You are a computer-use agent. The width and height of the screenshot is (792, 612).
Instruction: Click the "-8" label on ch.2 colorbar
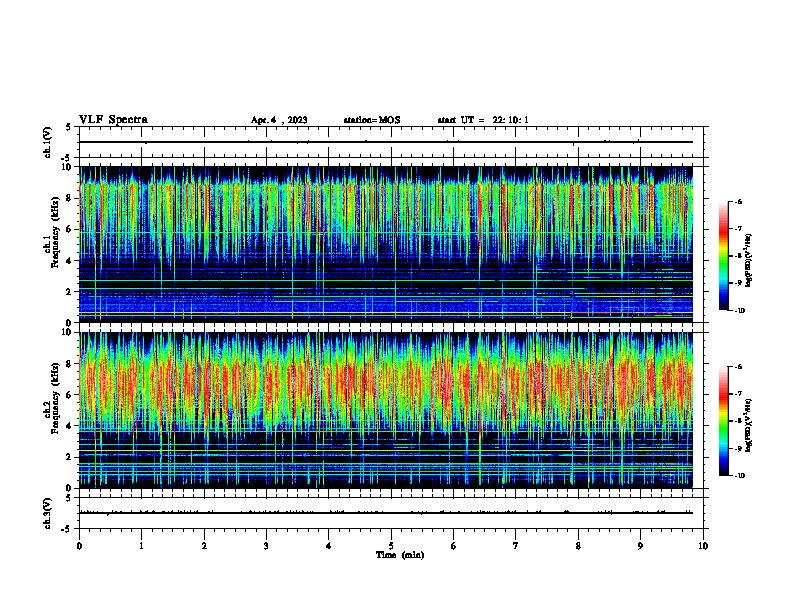738,421
